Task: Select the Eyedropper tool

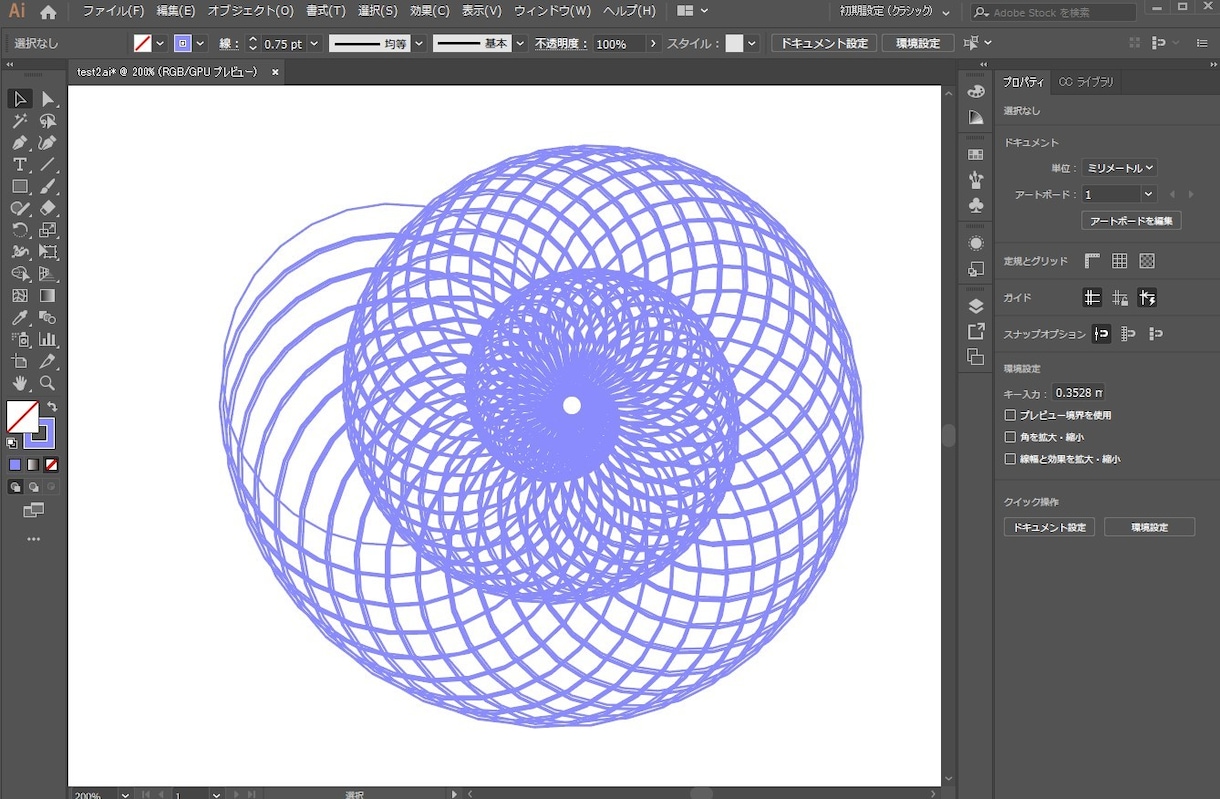Action: pos(19,317)
